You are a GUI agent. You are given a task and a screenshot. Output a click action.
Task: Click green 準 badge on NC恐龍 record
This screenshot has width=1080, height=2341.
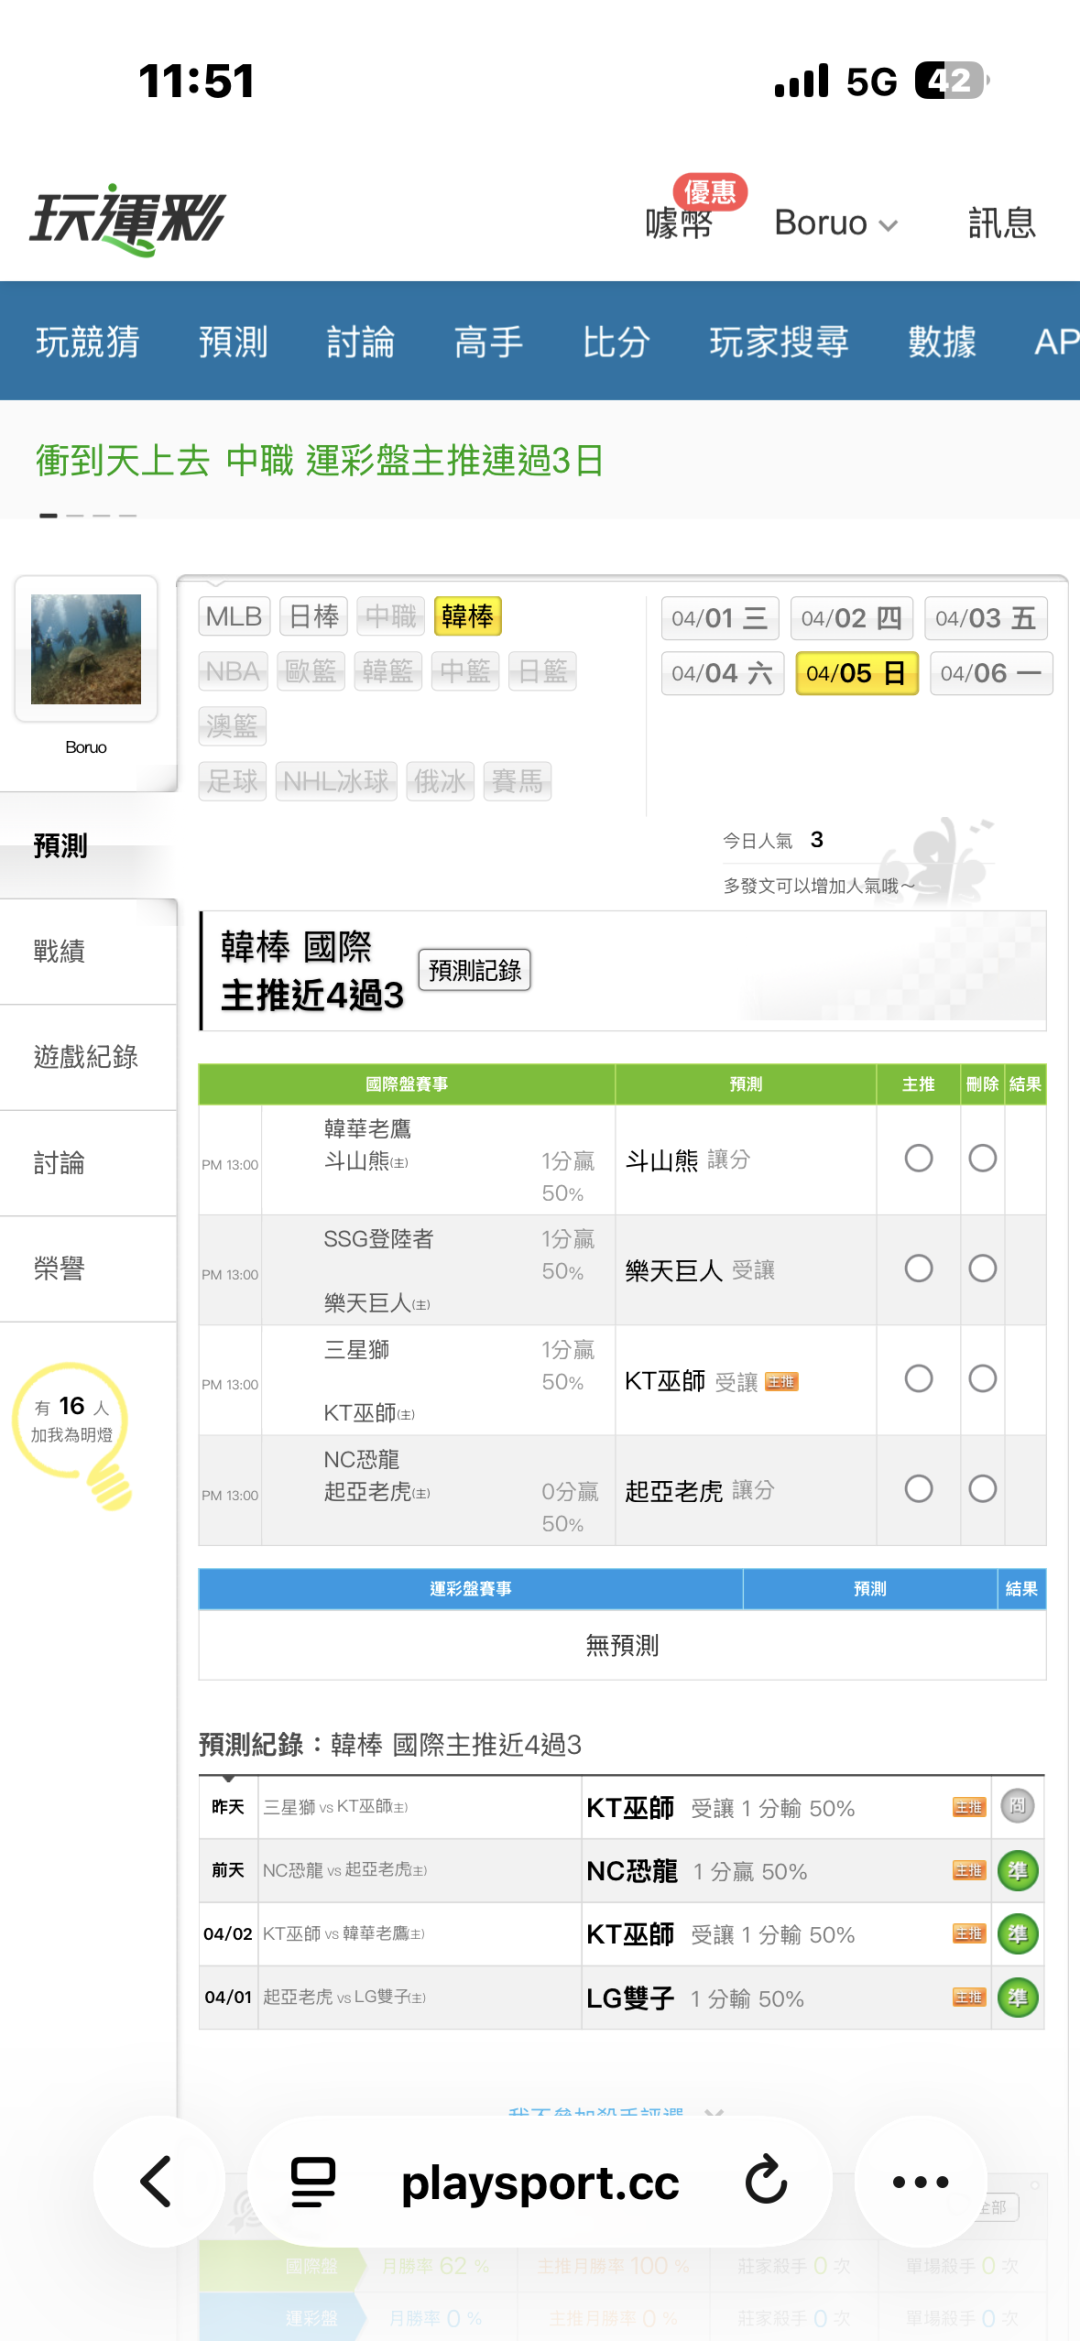coord(1018,1871)
